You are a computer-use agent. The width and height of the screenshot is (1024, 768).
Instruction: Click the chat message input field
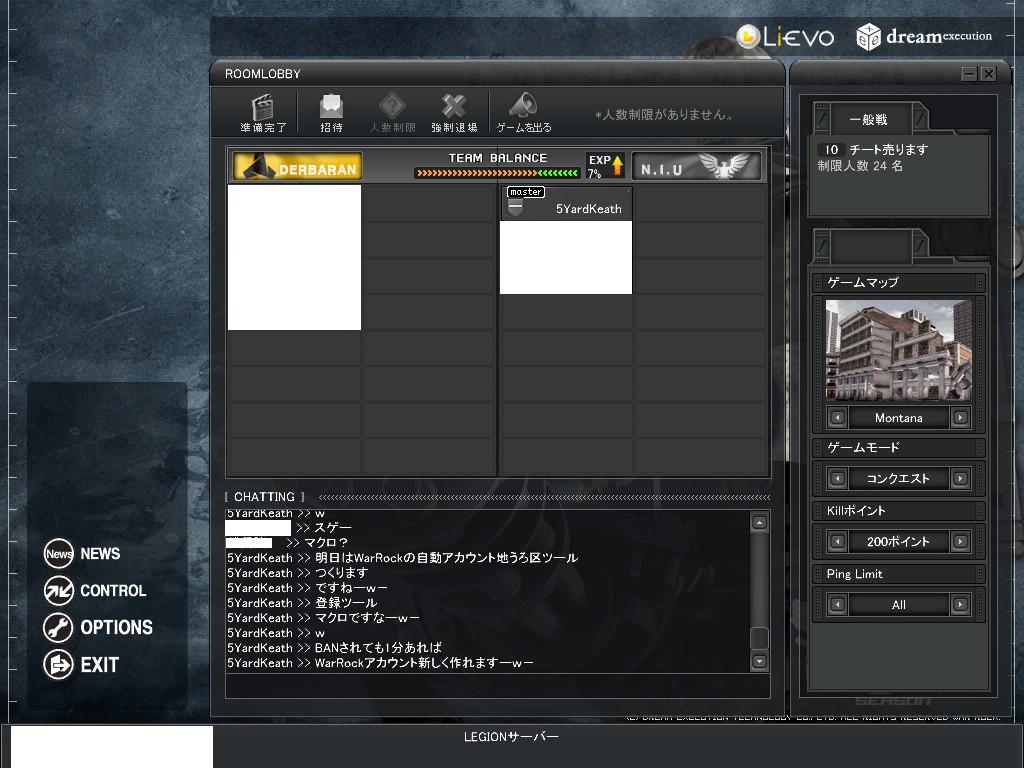pyautogui.click(x=497, y=686)
